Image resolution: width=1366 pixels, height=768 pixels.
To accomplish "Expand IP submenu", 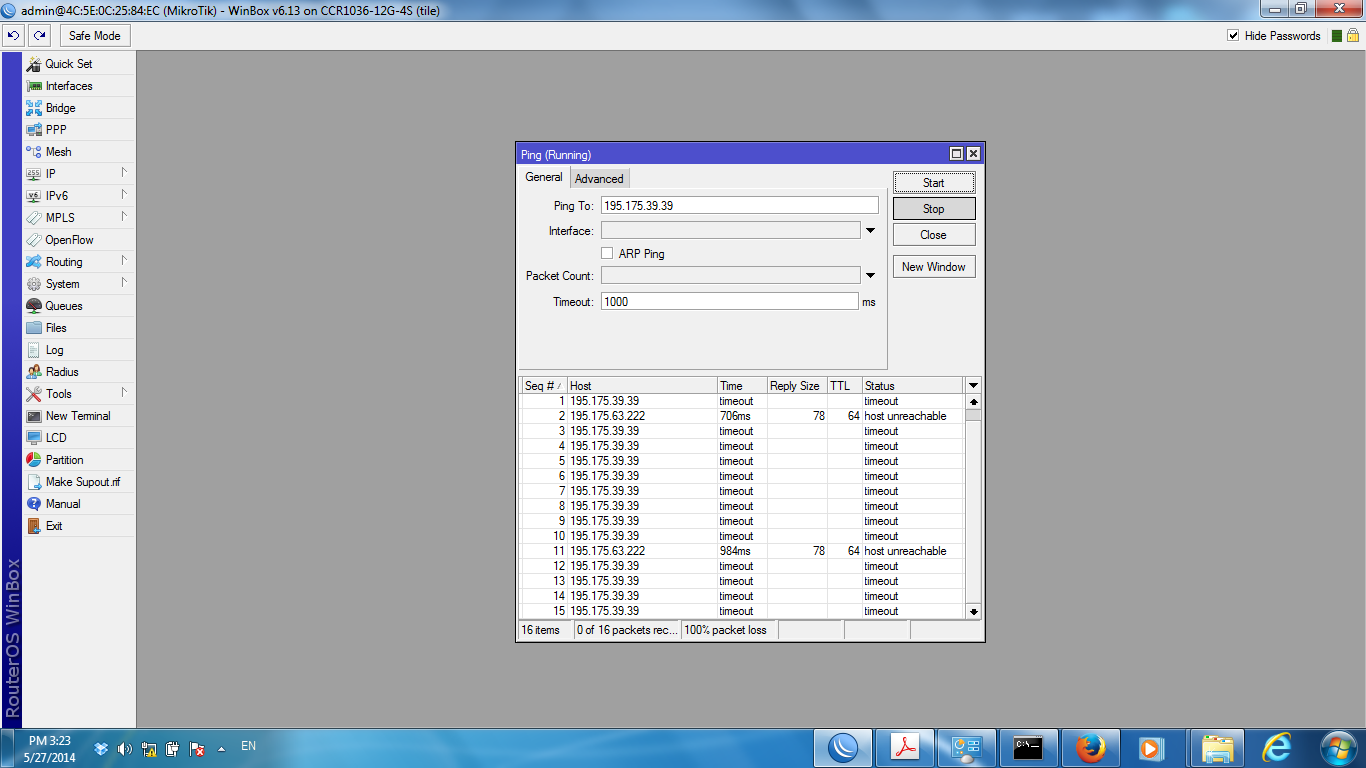I will 123,173.
